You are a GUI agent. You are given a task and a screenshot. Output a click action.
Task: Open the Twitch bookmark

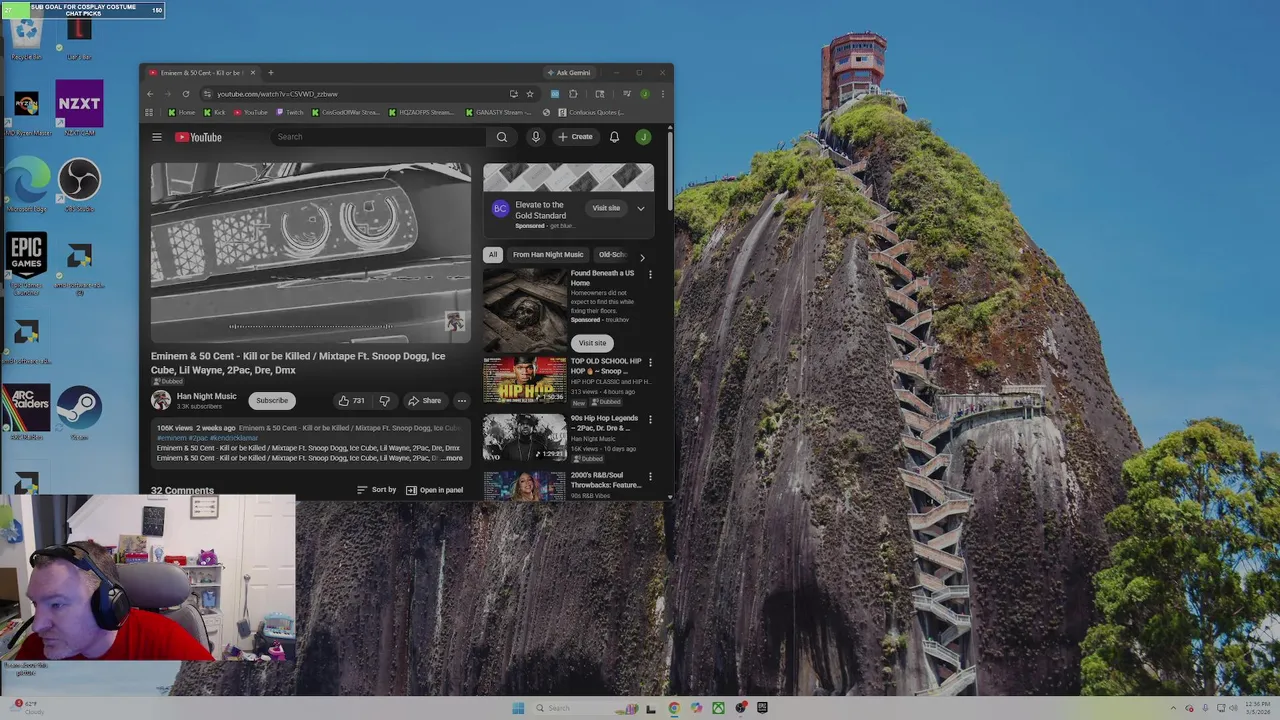coord(290,112)
